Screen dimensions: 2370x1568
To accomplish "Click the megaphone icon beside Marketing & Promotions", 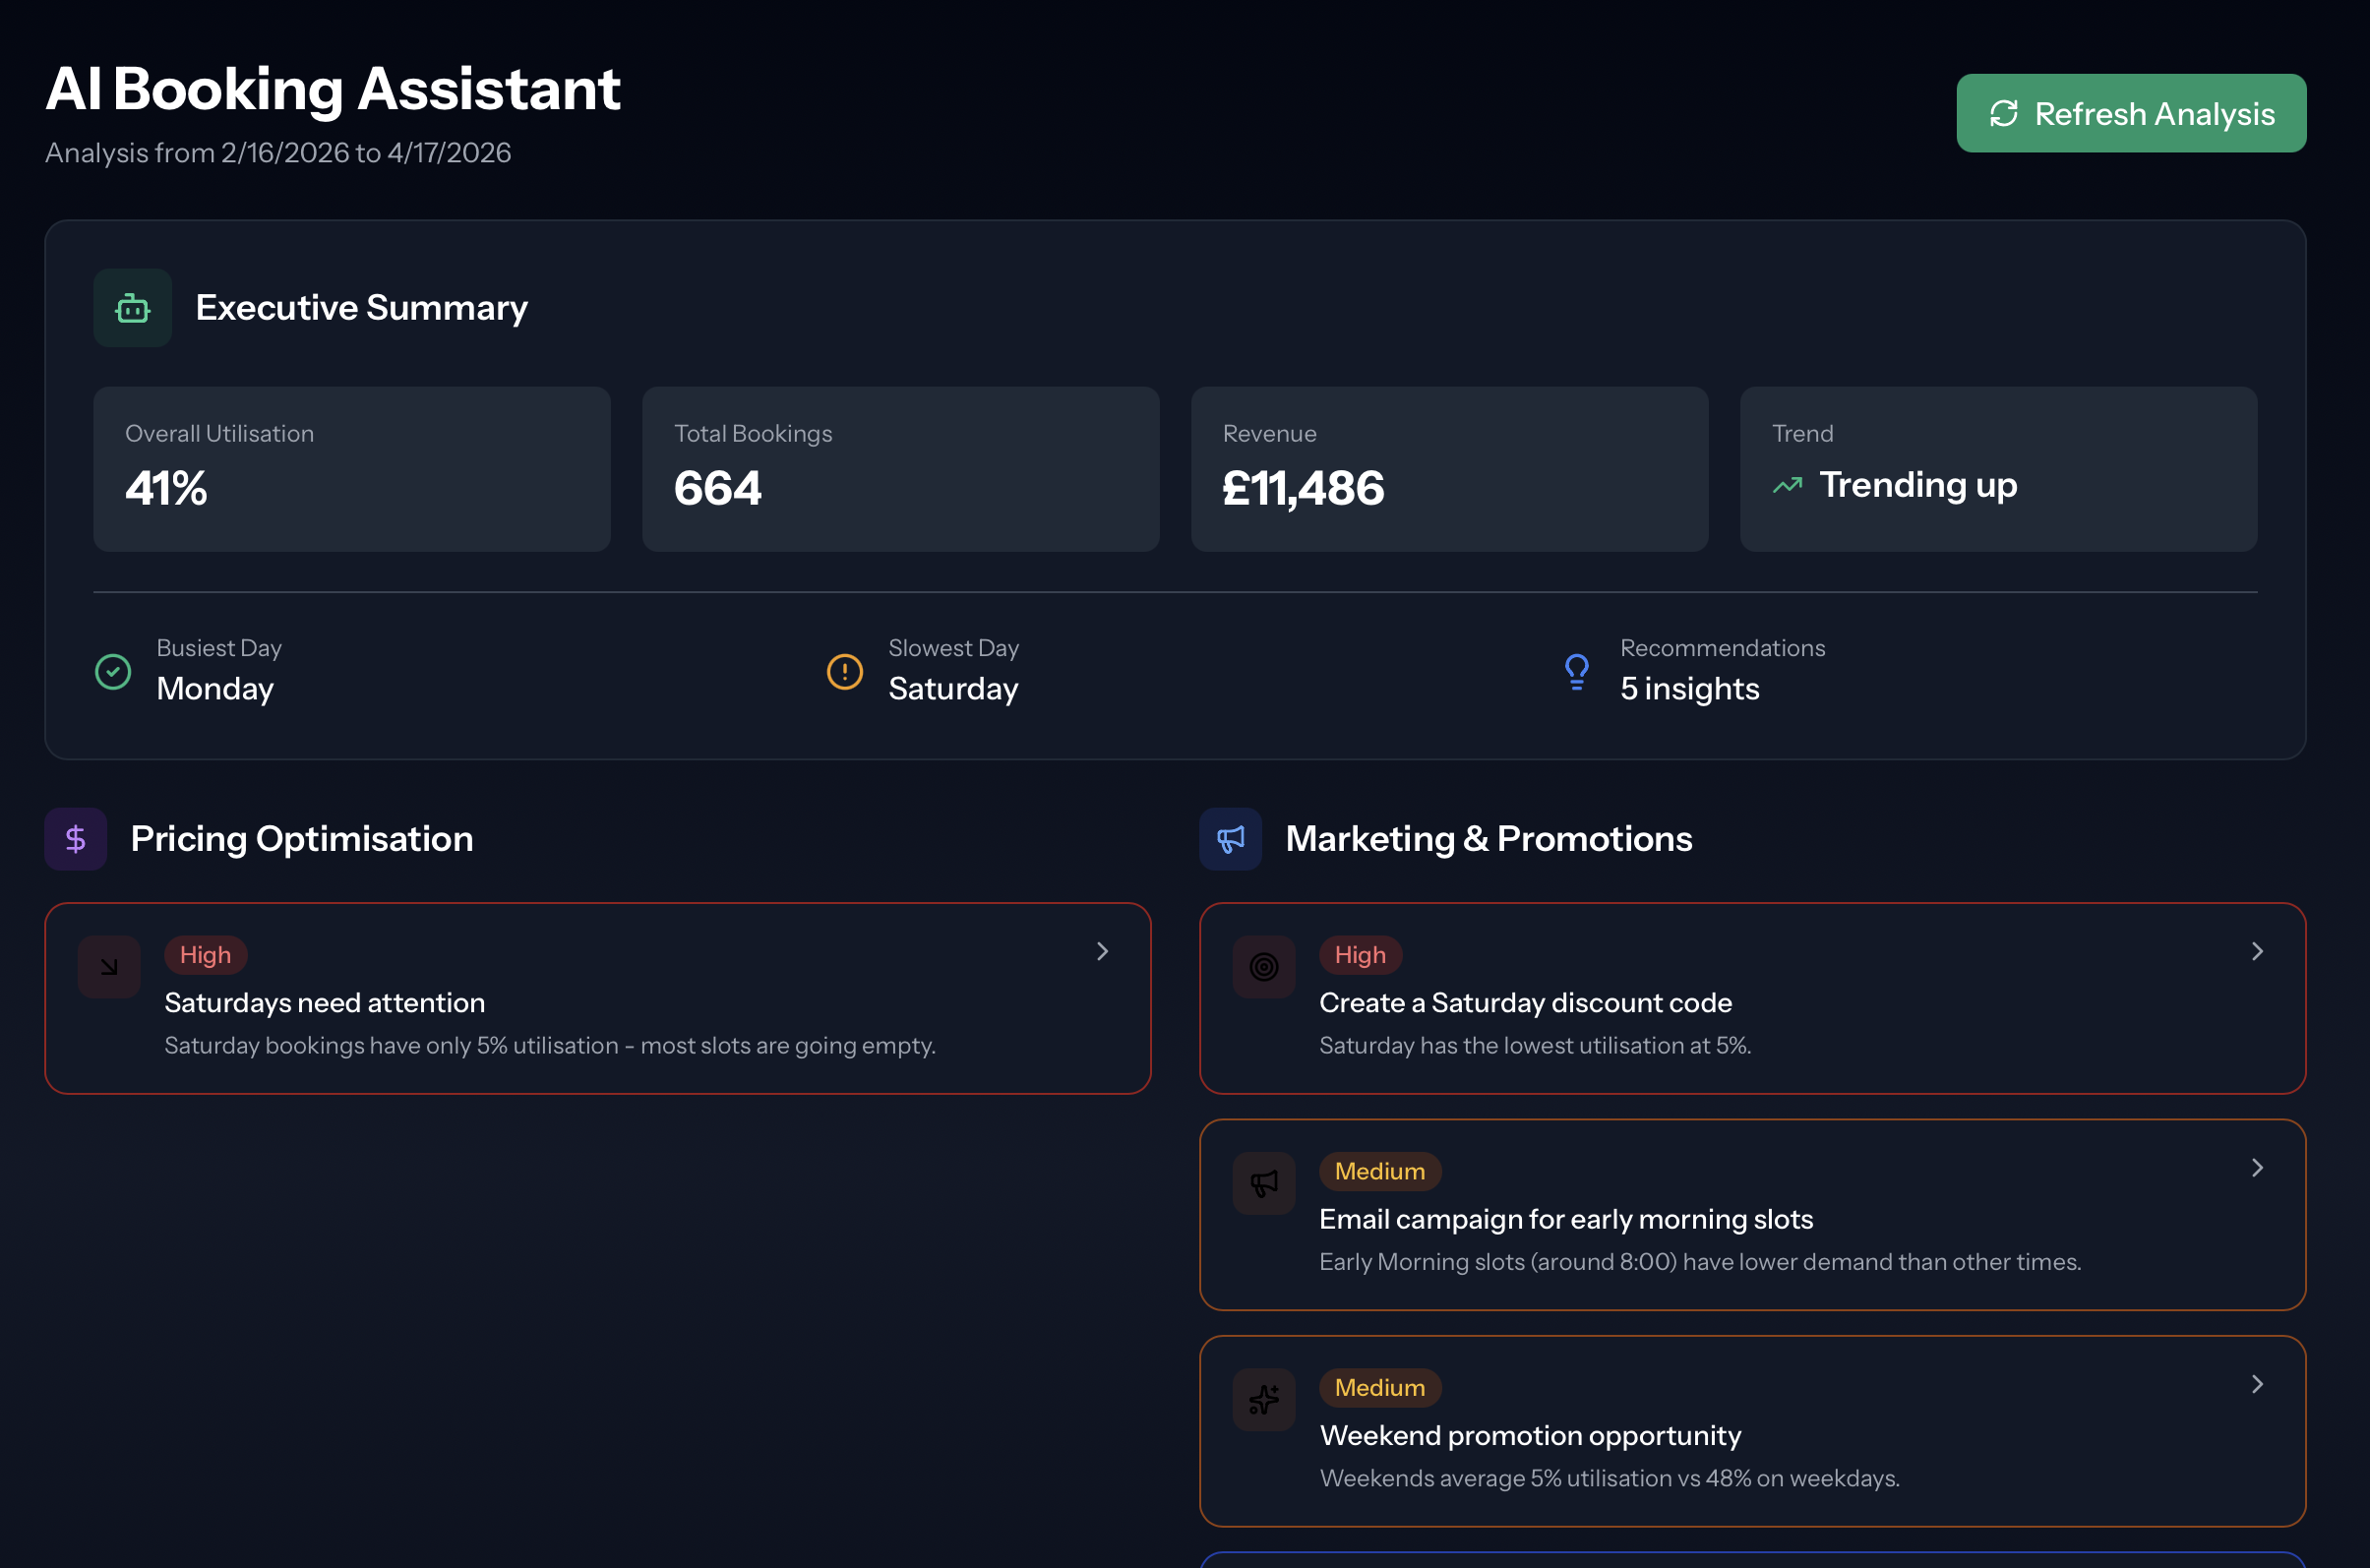I will click(1231, 839).
